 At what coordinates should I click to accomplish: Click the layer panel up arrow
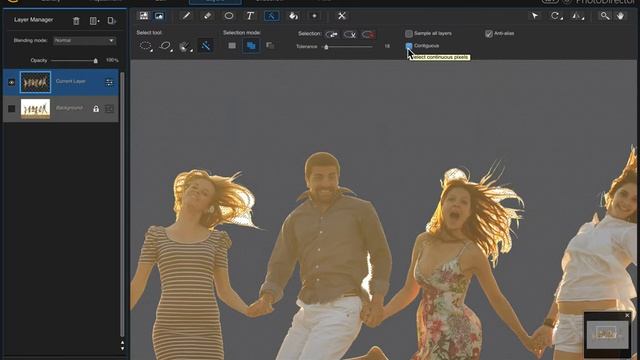coord(122,343)
